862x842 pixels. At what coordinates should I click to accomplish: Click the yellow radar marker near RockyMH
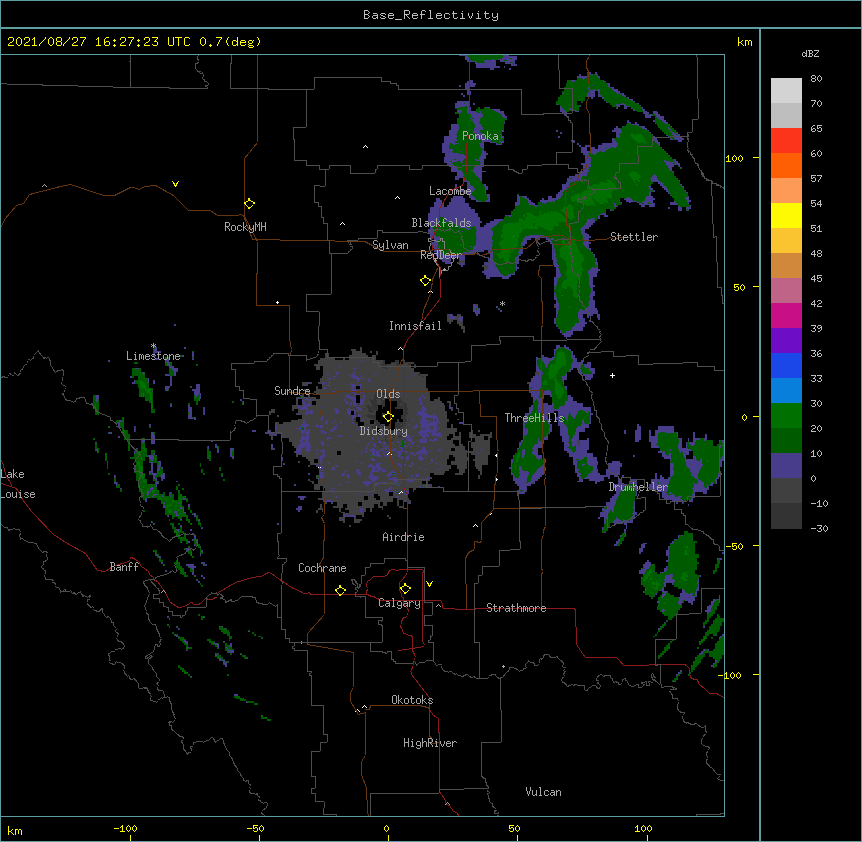coord(249,204)
